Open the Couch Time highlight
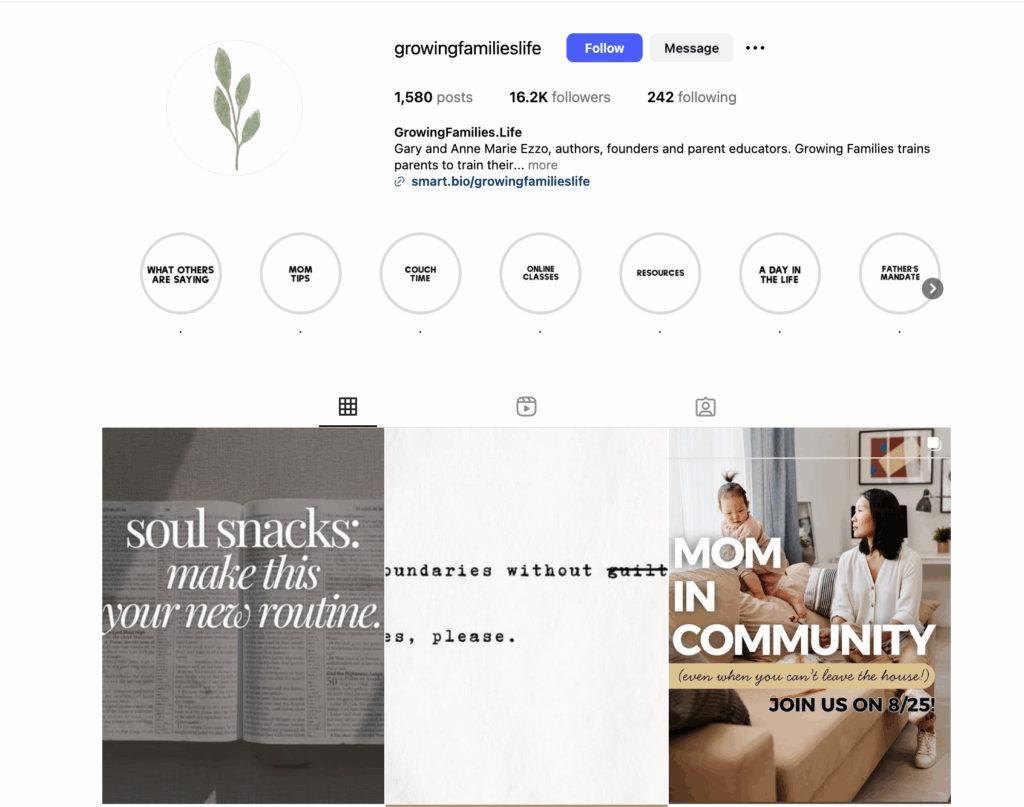Image resolution: width=1024 pixels, height=807 pixels. tap(420, 273)
